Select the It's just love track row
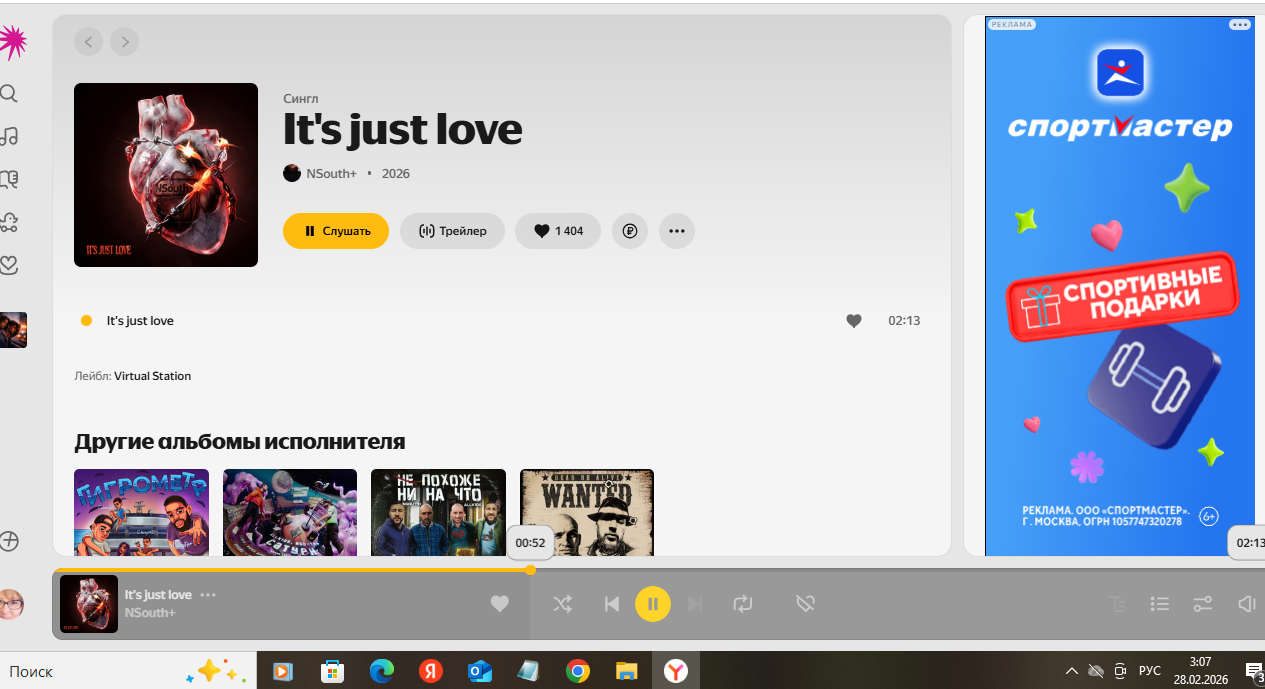The image size is (1265, 689). [501, 321]
